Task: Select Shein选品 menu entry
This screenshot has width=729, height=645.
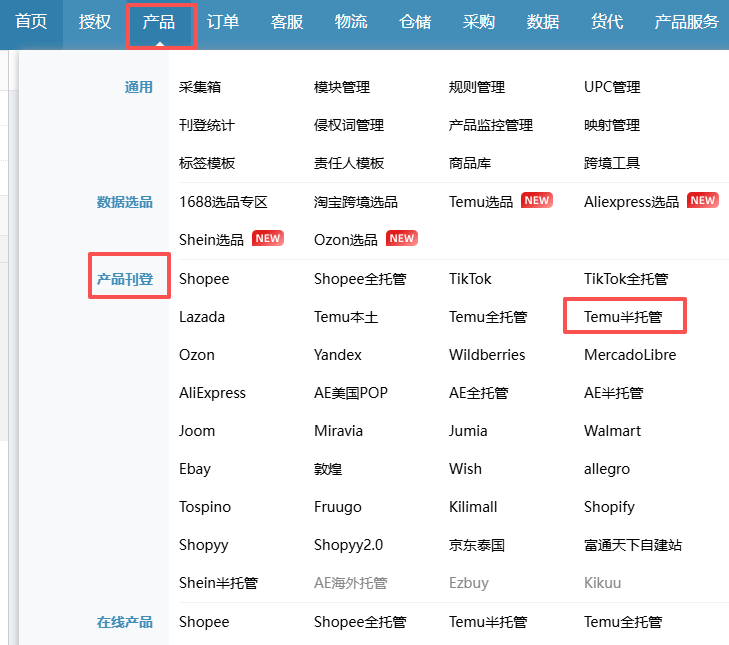Action: (x=211, y=239)
